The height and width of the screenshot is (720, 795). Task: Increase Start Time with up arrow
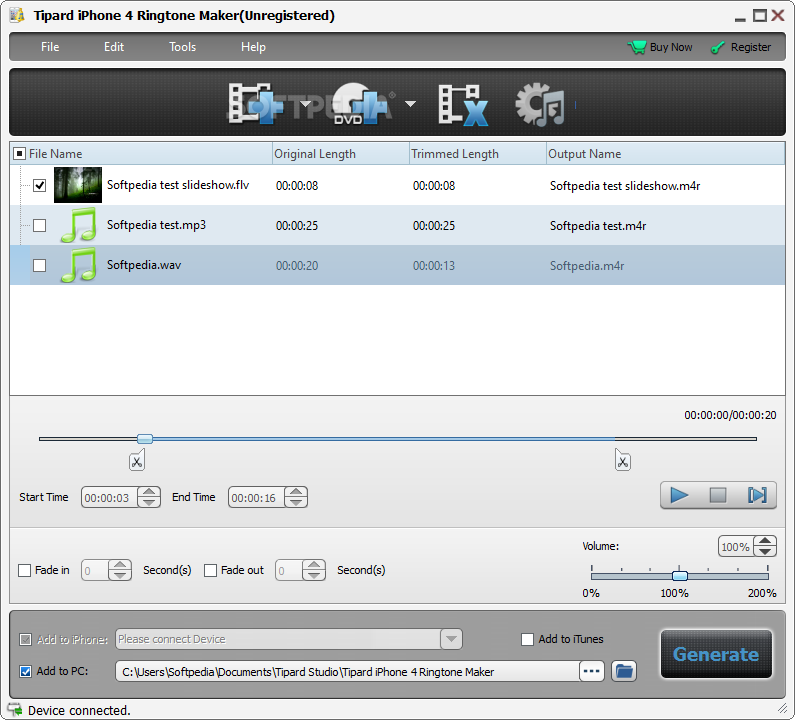pyautogui.click(x=149, y=492)
